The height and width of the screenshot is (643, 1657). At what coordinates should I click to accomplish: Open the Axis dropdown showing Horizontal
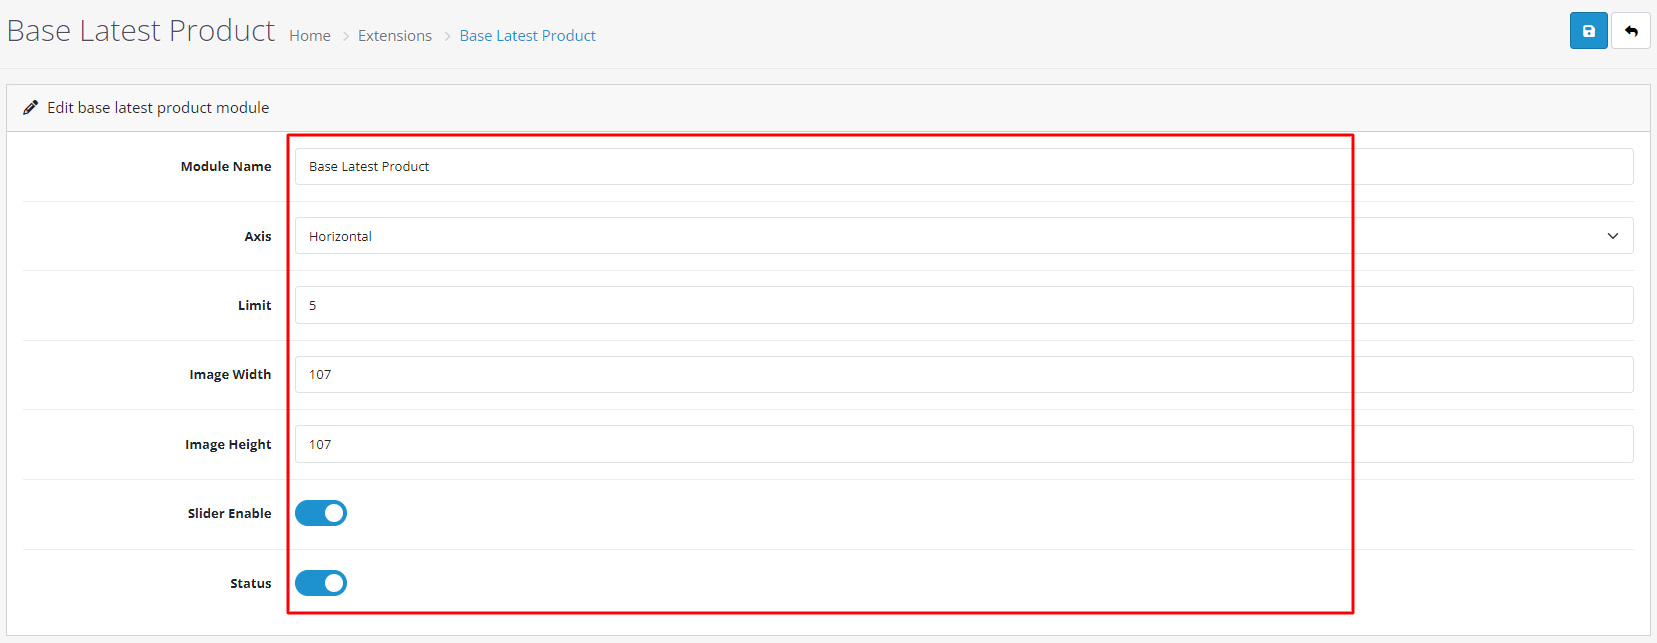click(963, 236)
